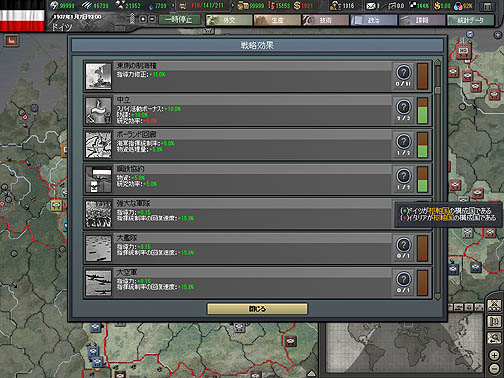This screenshot has width=504, height=378.
Task: Click the zoom out button near minimap
Action: coord(494,368)
